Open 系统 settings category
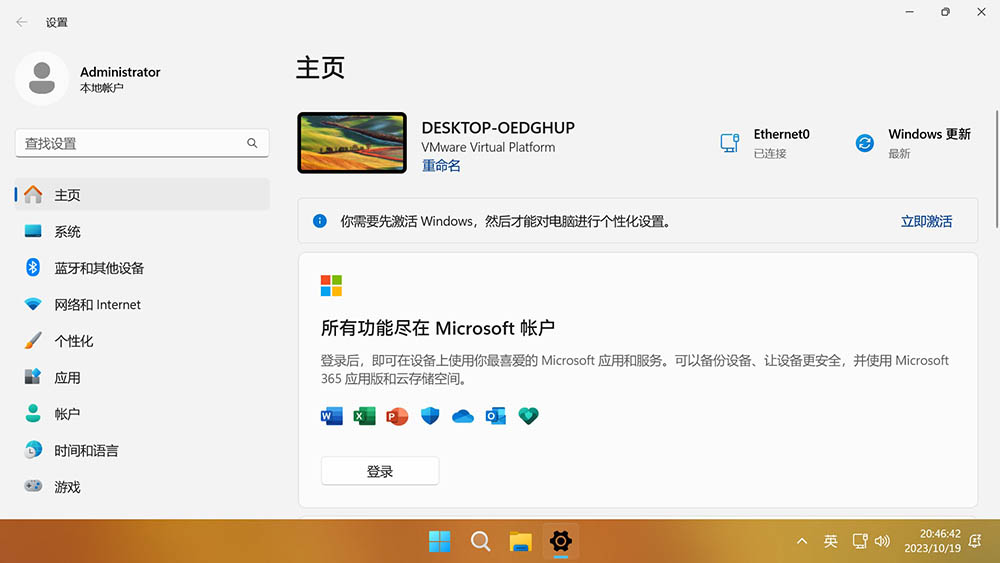 point(142,231)
